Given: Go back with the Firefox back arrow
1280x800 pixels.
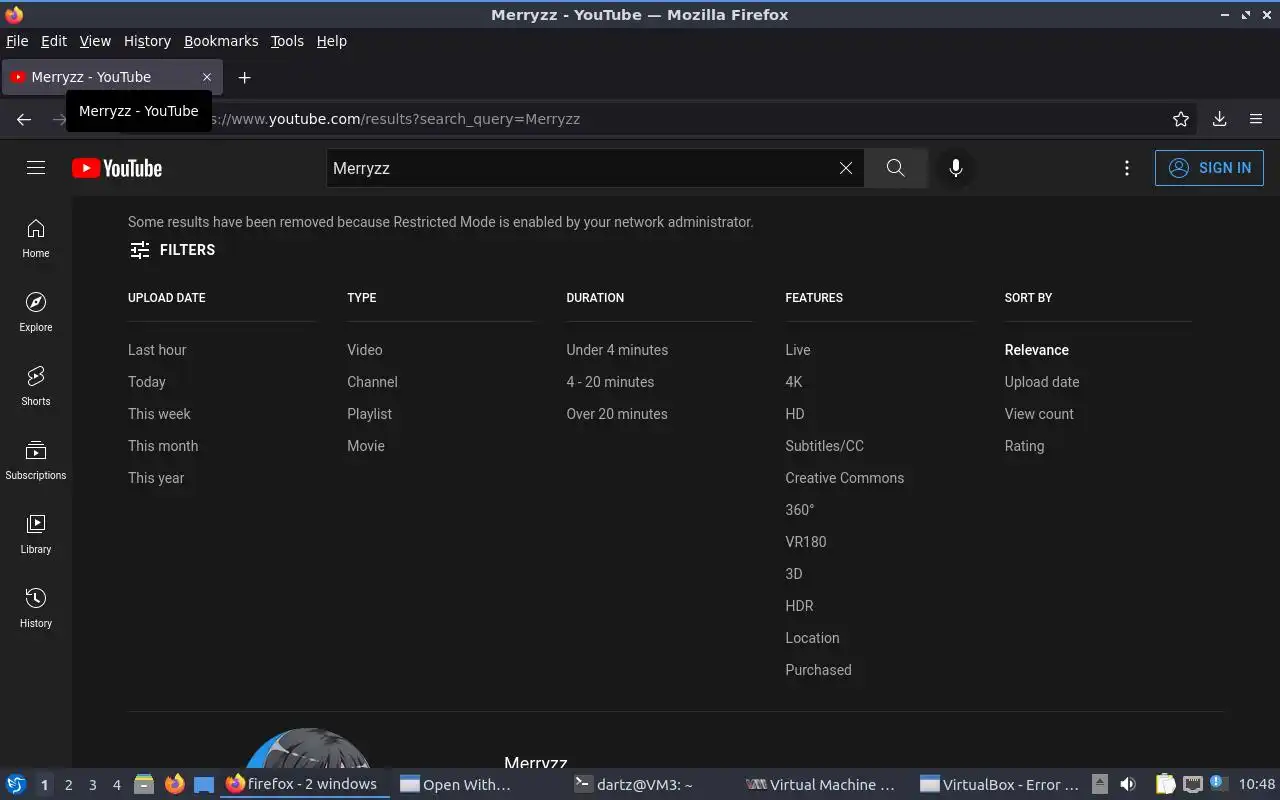Looking at the screenshot, I should pyautogui.click(x=24, y=119).
